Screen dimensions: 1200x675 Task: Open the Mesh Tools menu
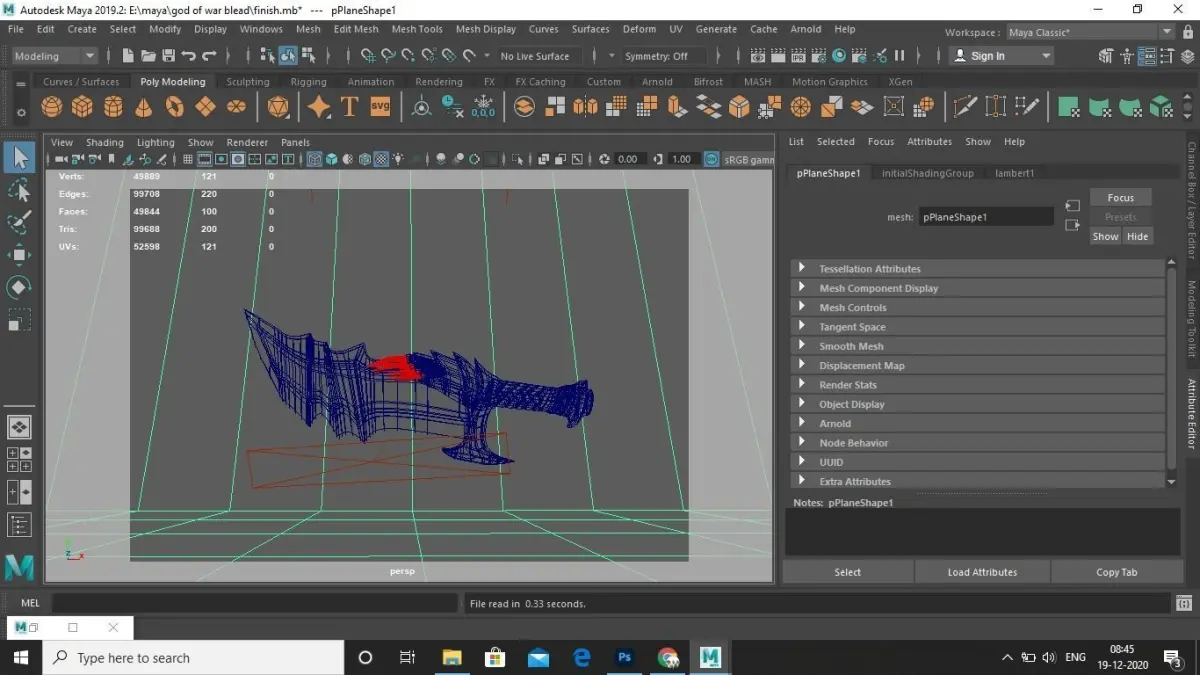tap(417, 29)
